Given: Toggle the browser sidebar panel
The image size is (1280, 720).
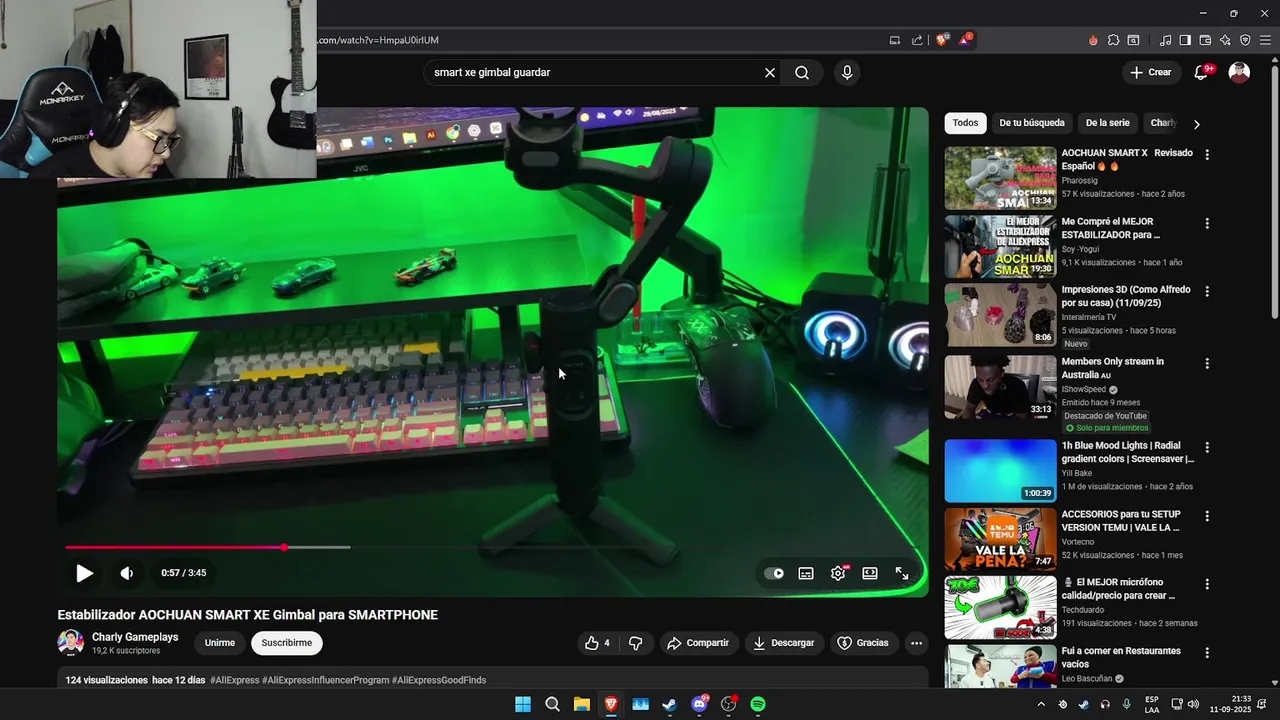Looking at the screenshot, I should pos(1185,40).
